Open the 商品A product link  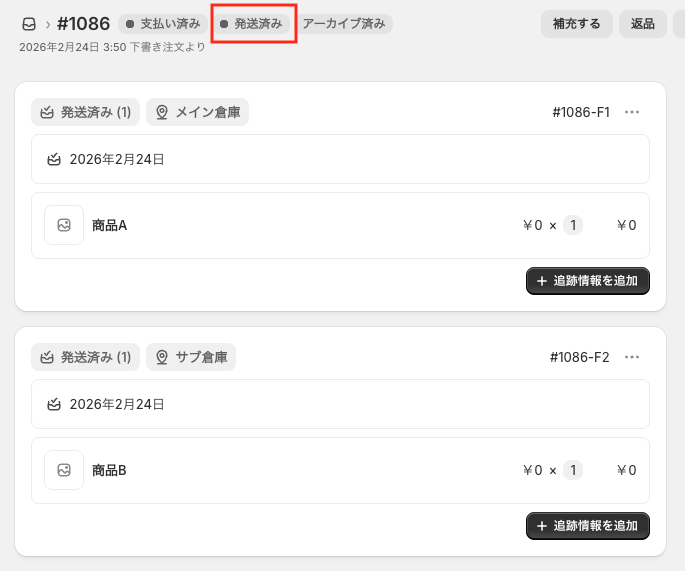click(109, 225)
